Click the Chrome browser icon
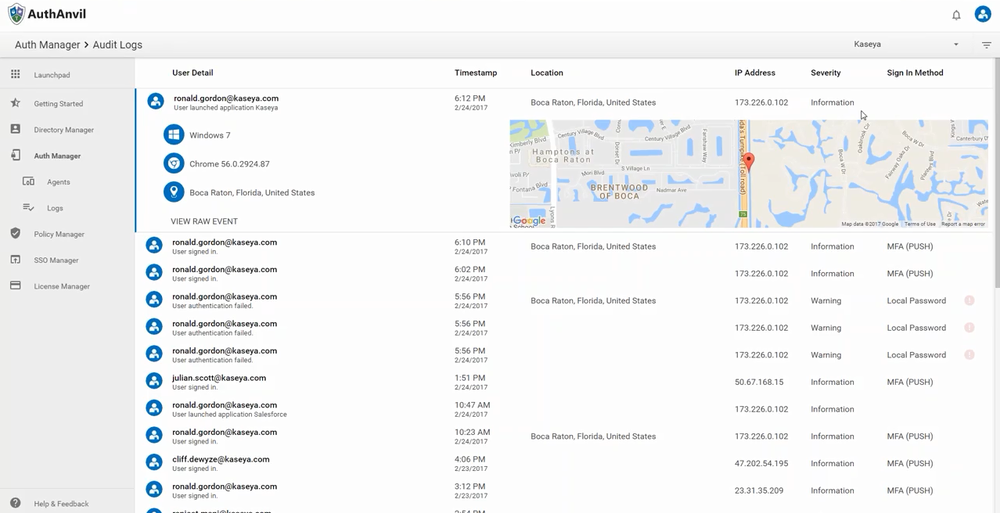Image resolution: width=1000 pixels, height=513 pixels. pos(173,163)
